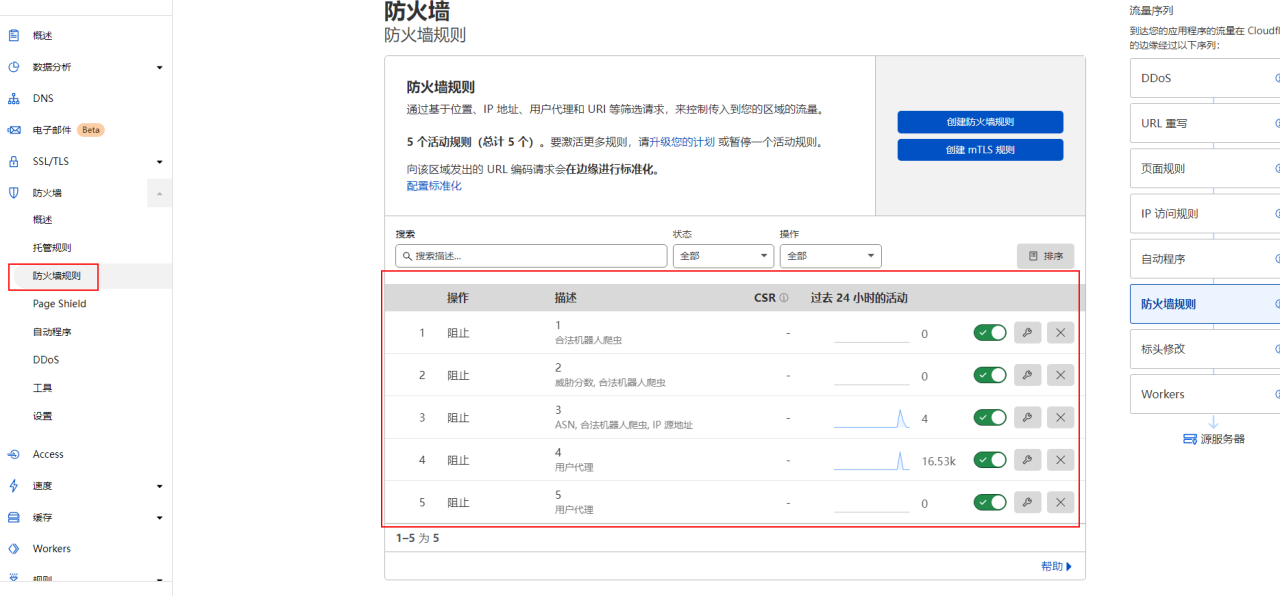Disable firewall rule 3 toggle

pyautogui.click(x=990, y=417)
